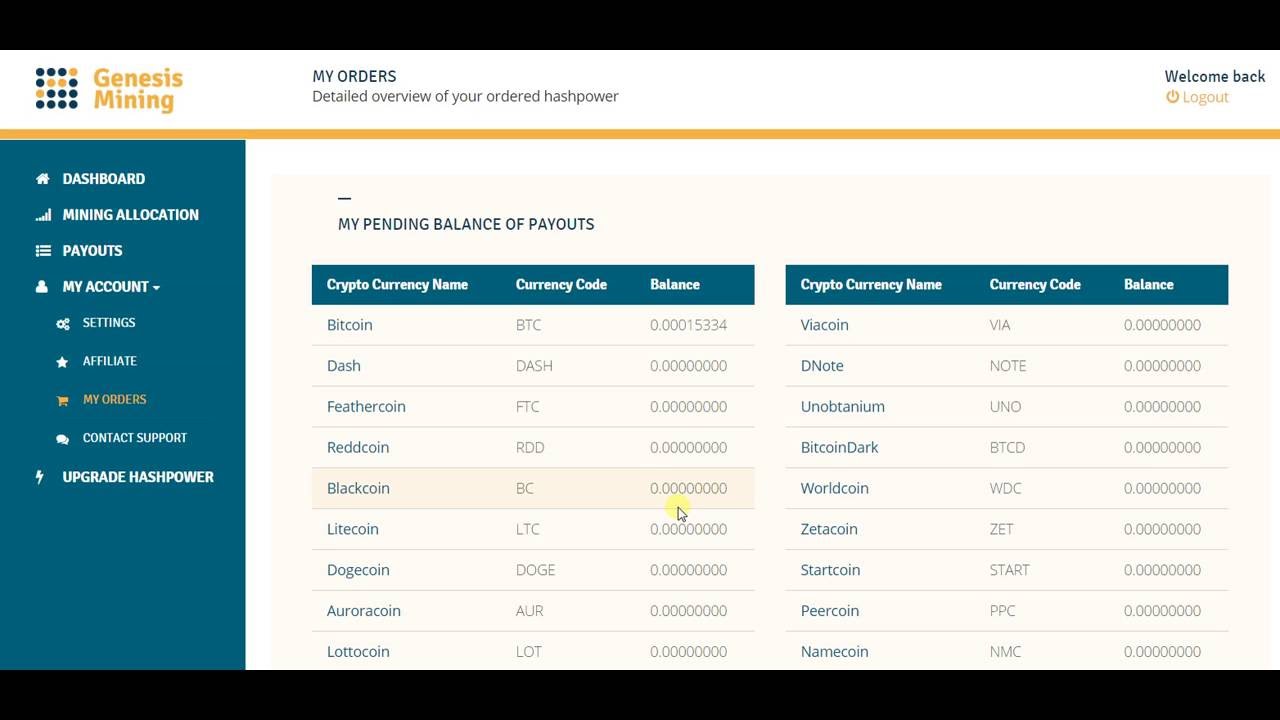Click the Logout power icon

click(1172, 97)
